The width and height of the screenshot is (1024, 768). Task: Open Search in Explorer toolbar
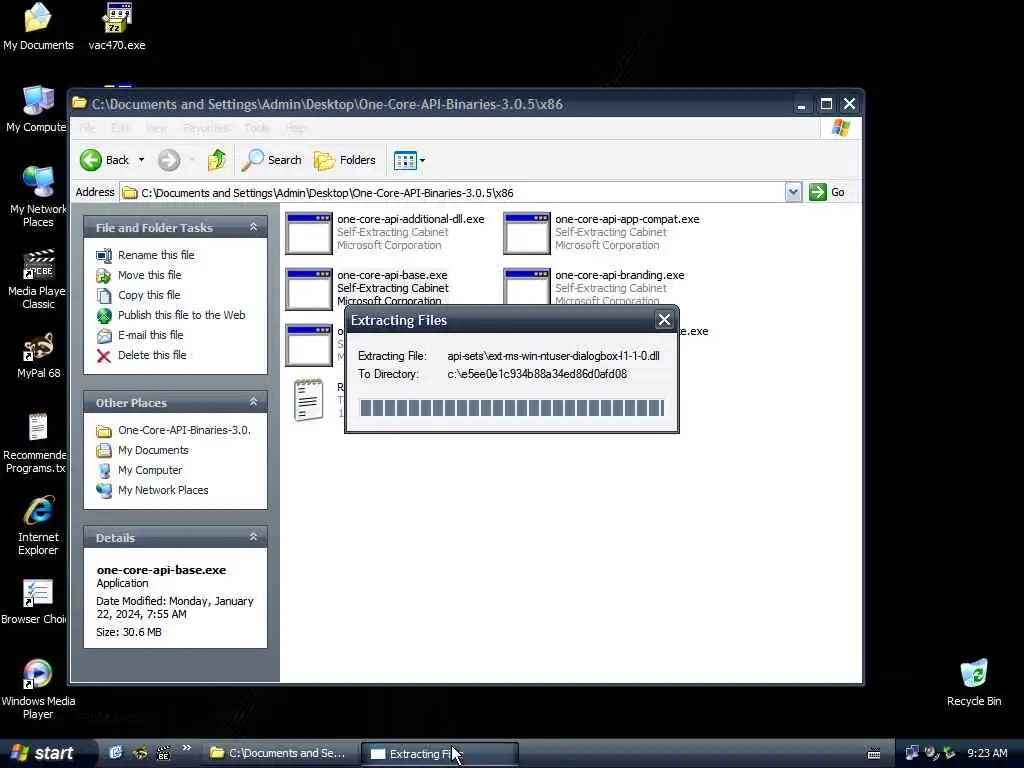(x=272, y=160)
